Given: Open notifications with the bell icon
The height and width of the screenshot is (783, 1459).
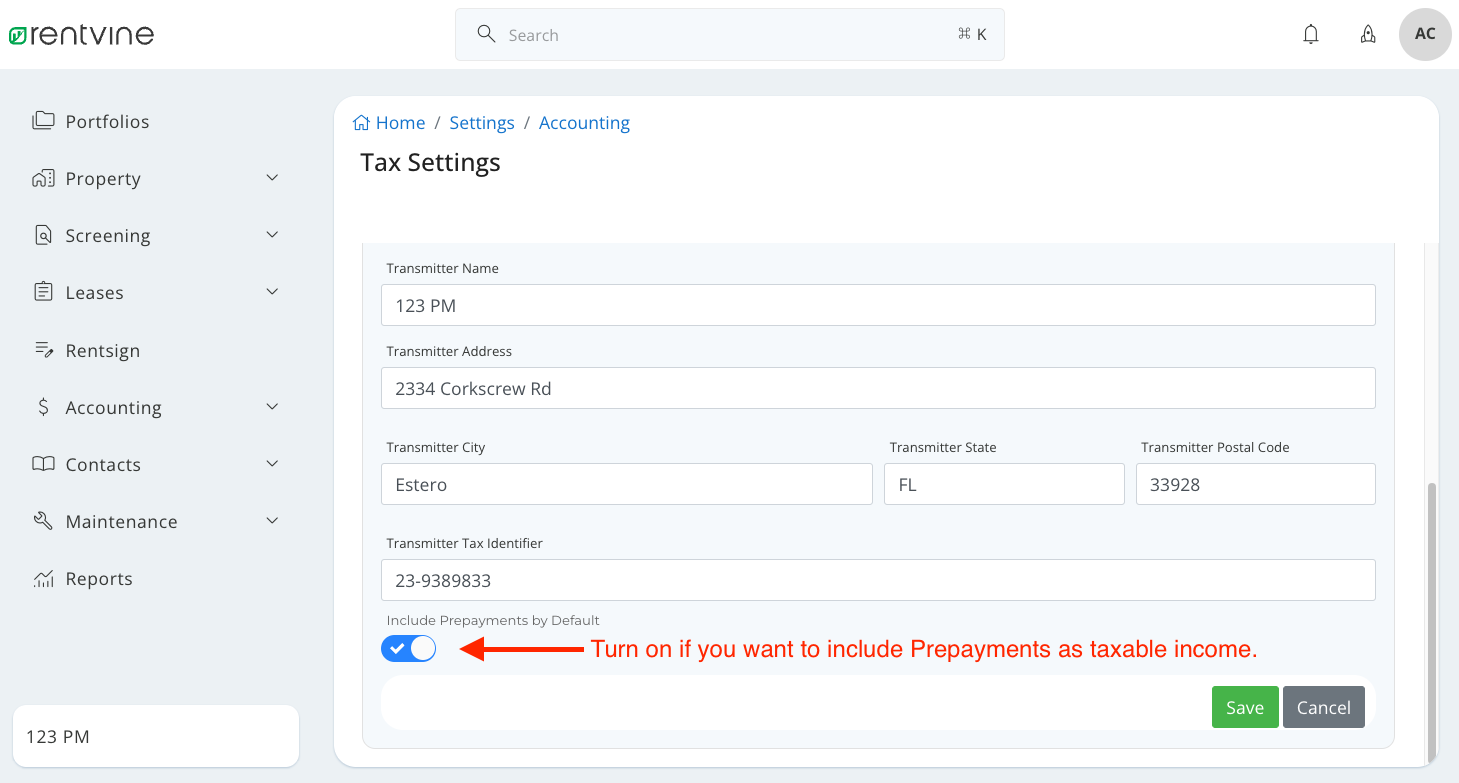Looking at the screenshot, I should 1310,33.
